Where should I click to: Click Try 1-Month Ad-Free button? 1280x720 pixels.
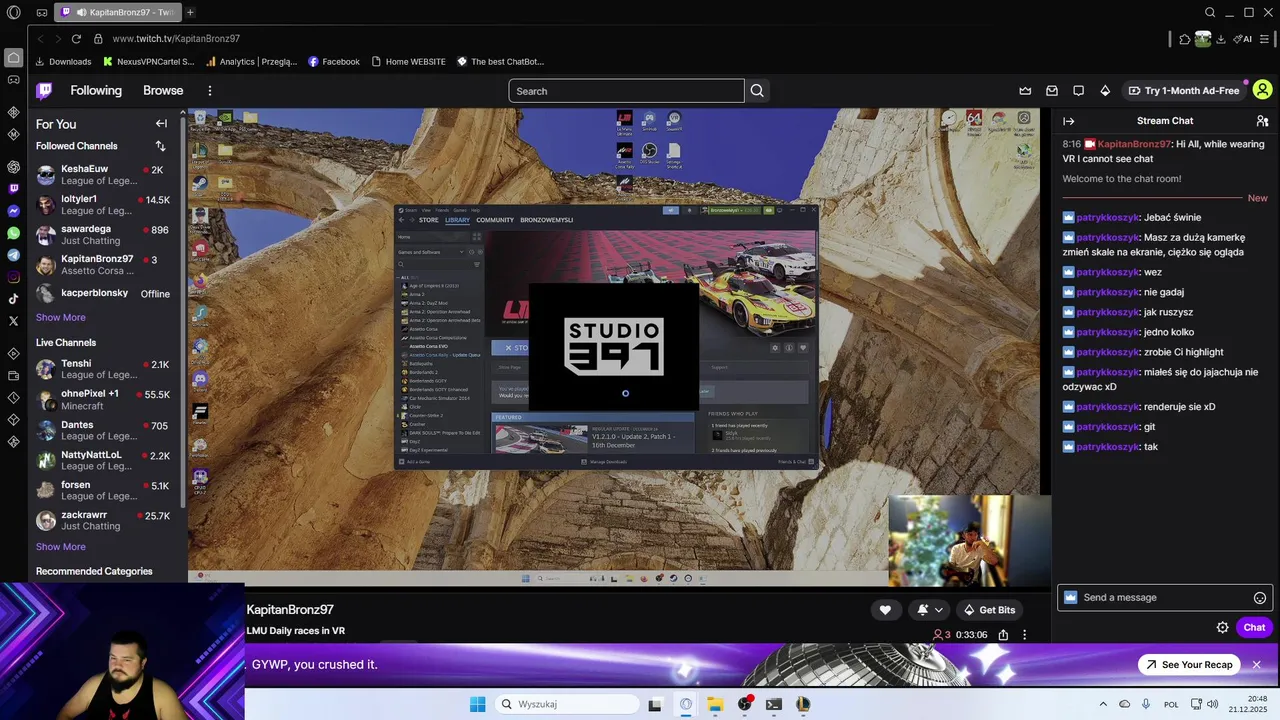[x=1184, y=91]
